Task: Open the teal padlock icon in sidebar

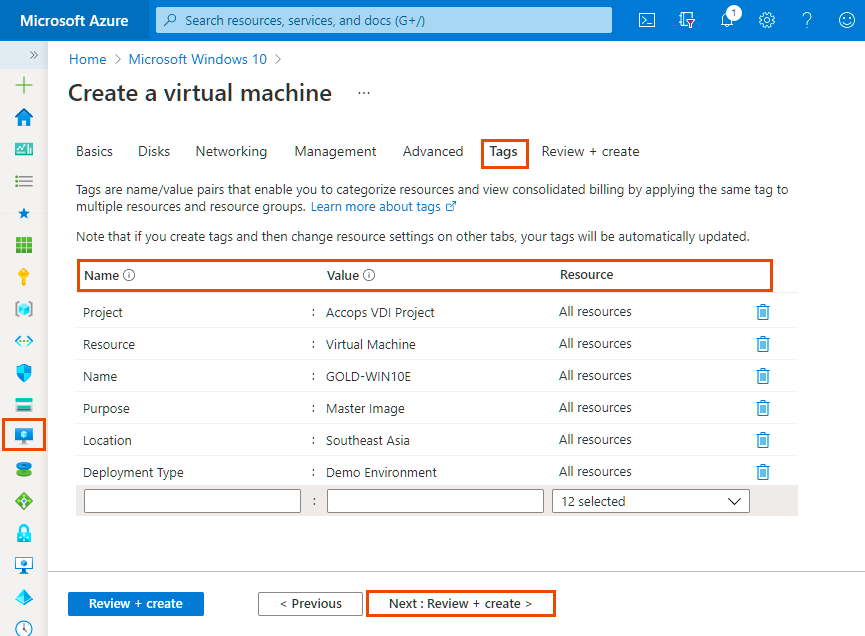Action: click(24, 533)
